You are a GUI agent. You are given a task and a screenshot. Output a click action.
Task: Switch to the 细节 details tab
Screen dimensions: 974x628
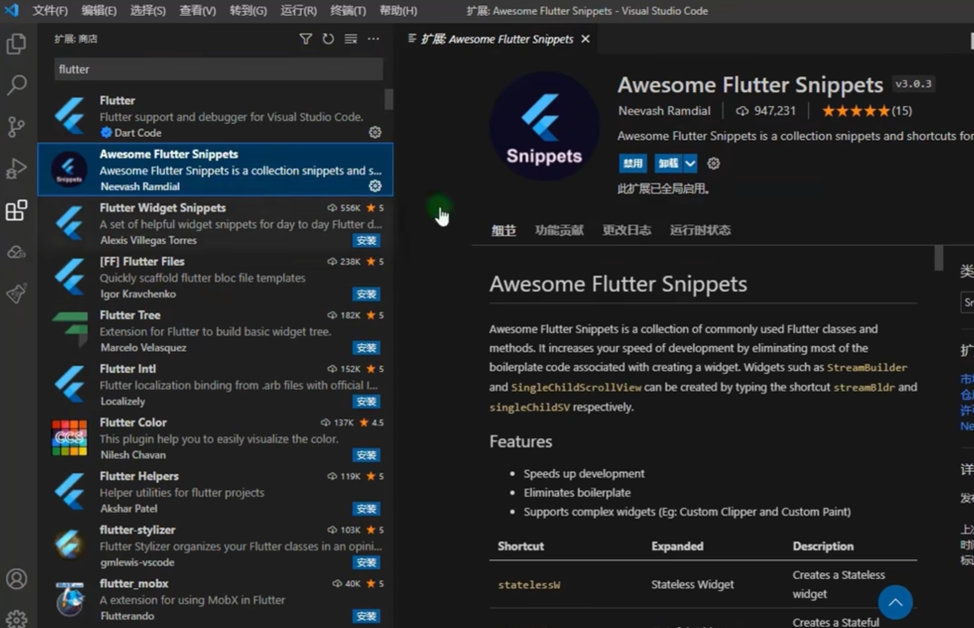point(504,230)
